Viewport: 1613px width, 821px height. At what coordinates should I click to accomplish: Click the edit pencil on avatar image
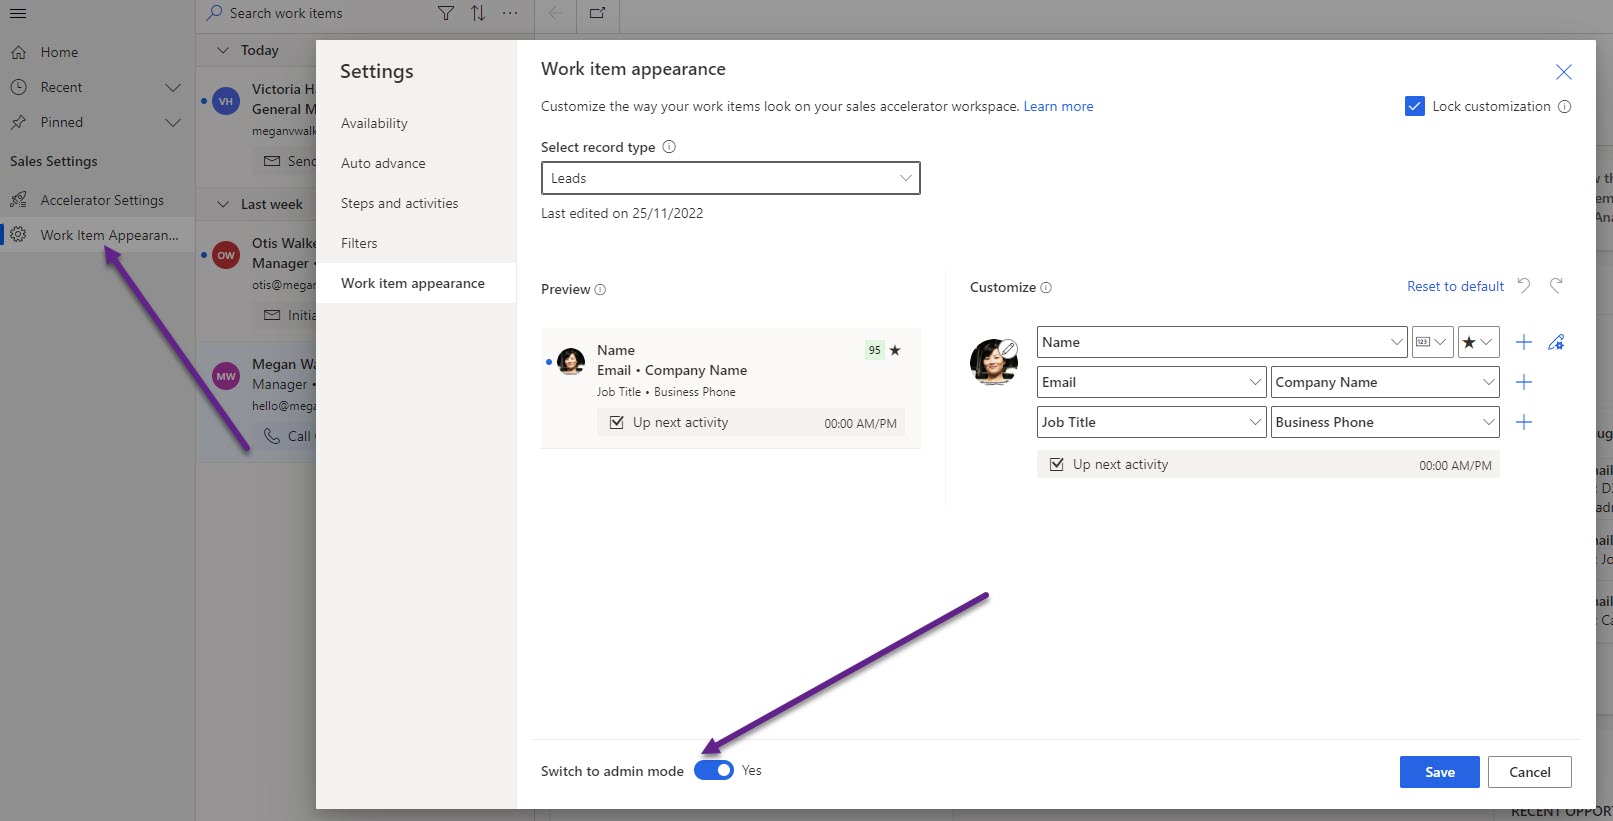pos(1008,349)
